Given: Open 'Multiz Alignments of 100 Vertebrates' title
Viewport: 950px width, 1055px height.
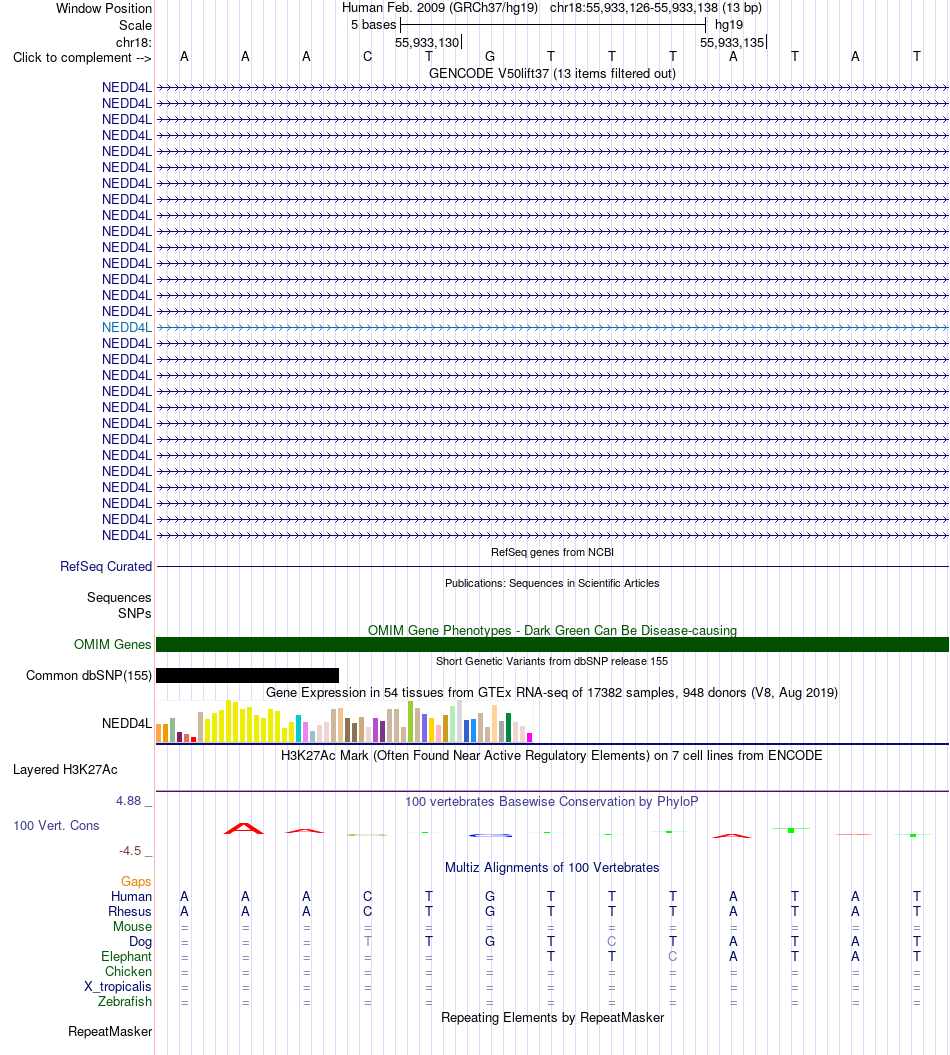Looking at the screenshot, I should 552,867.
